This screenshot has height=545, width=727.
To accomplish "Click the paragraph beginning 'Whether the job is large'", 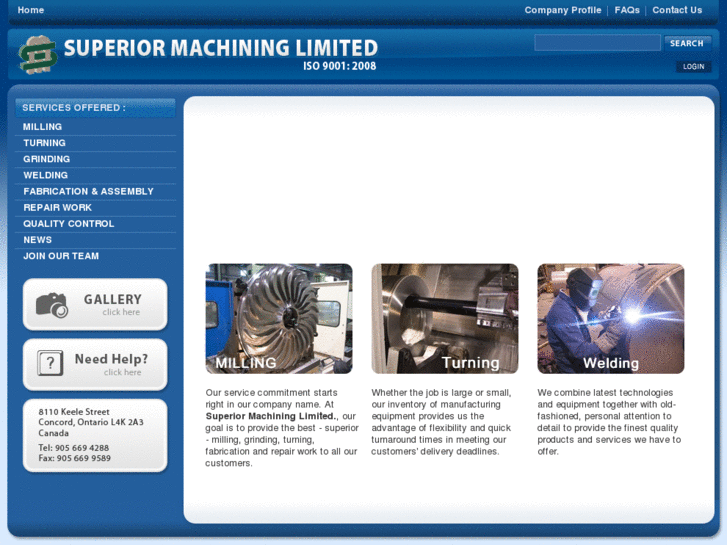I will point(441,422).
